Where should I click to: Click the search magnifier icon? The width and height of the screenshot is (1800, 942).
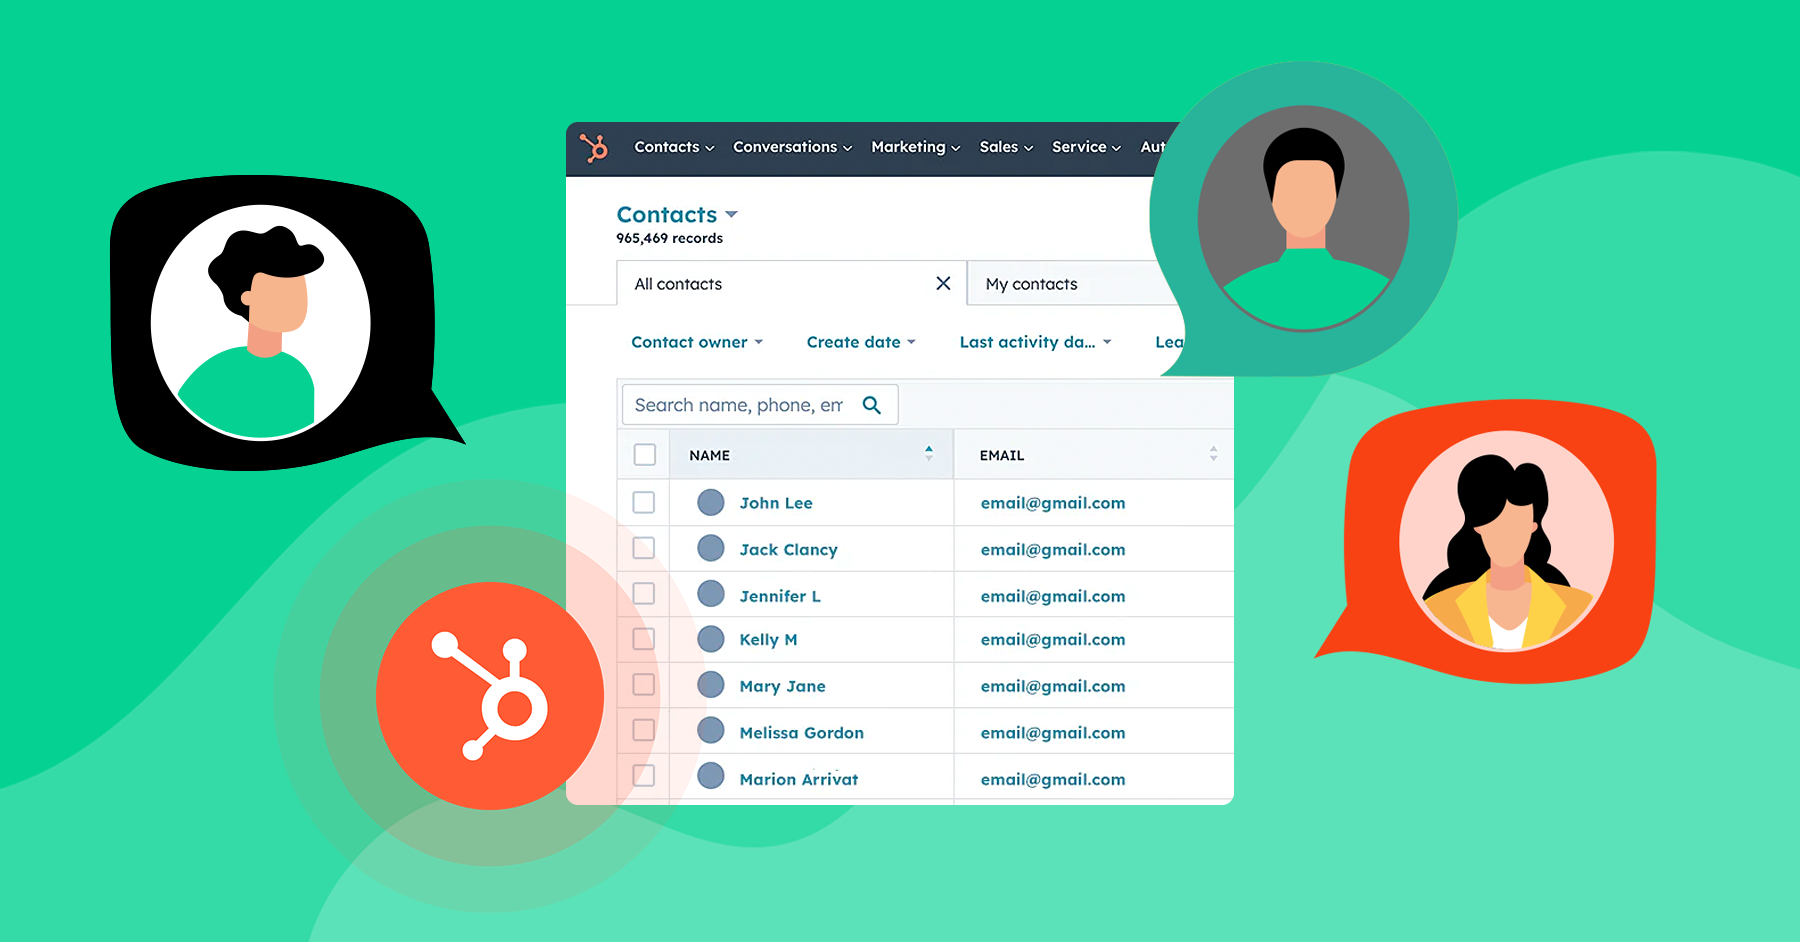871,404
